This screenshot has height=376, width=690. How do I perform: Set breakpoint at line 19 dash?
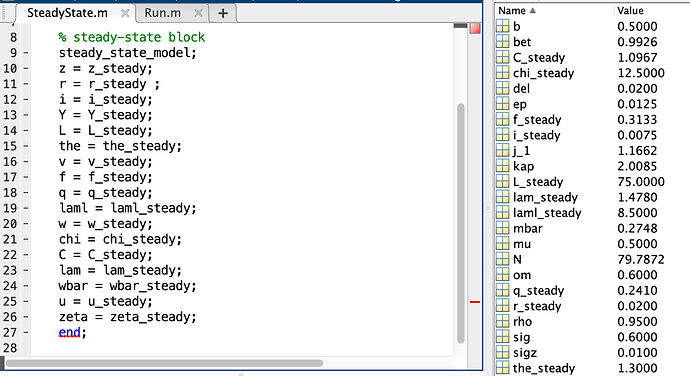pos(26,208)
